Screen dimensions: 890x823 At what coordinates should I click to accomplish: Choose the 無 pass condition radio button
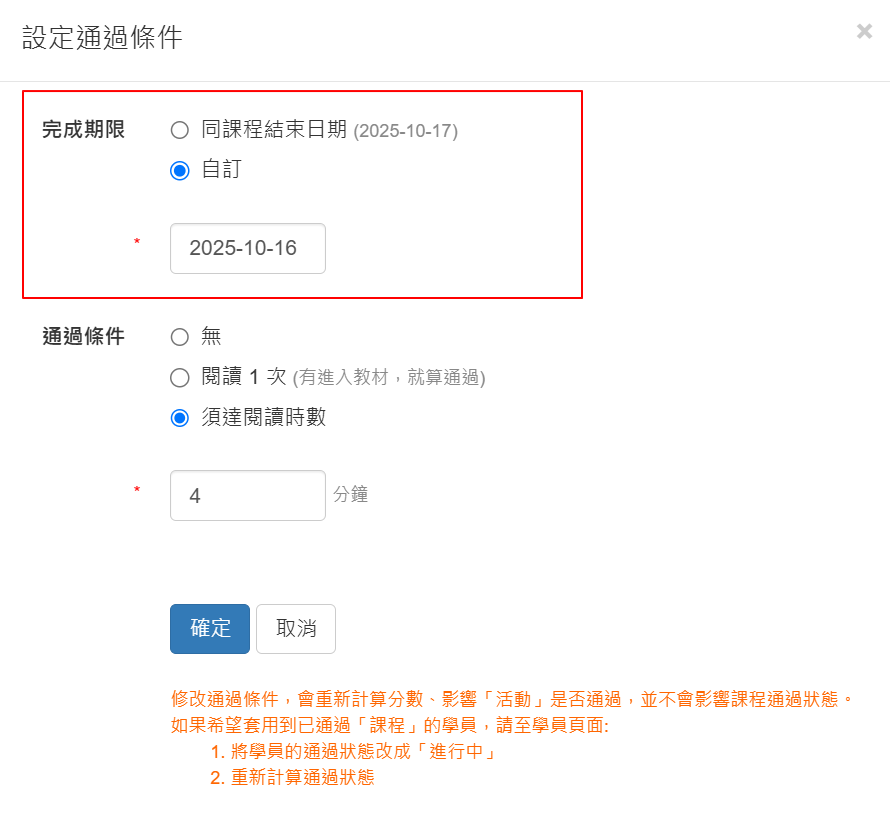(180, 337)
